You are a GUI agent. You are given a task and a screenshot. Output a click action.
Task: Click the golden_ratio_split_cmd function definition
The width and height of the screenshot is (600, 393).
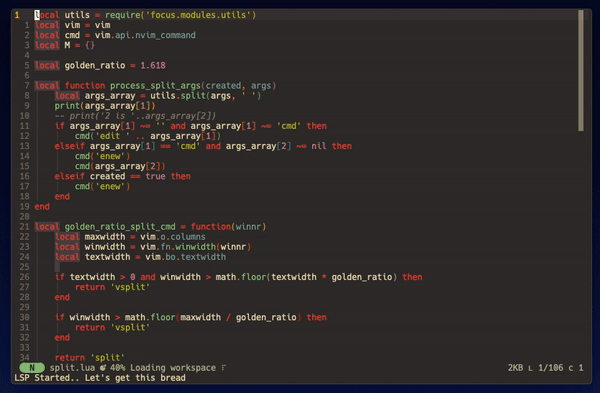click(x=120, y=227)
